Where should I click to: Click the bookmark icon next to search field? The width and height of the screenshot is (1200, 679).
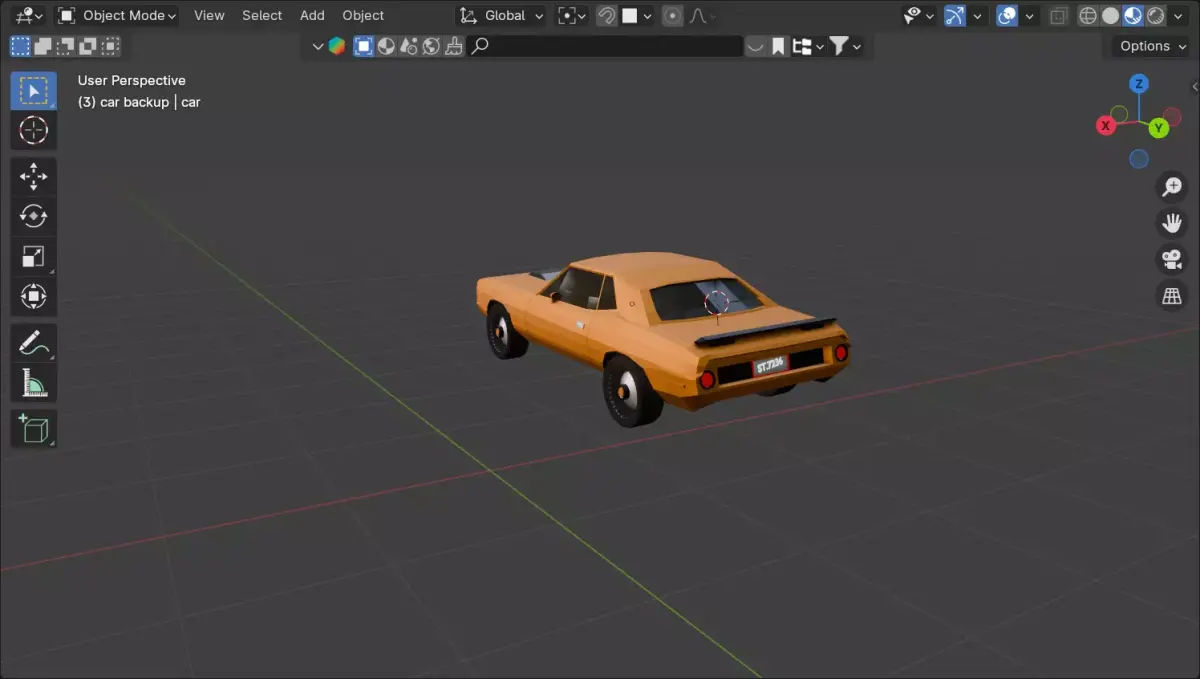coord(778,46)
